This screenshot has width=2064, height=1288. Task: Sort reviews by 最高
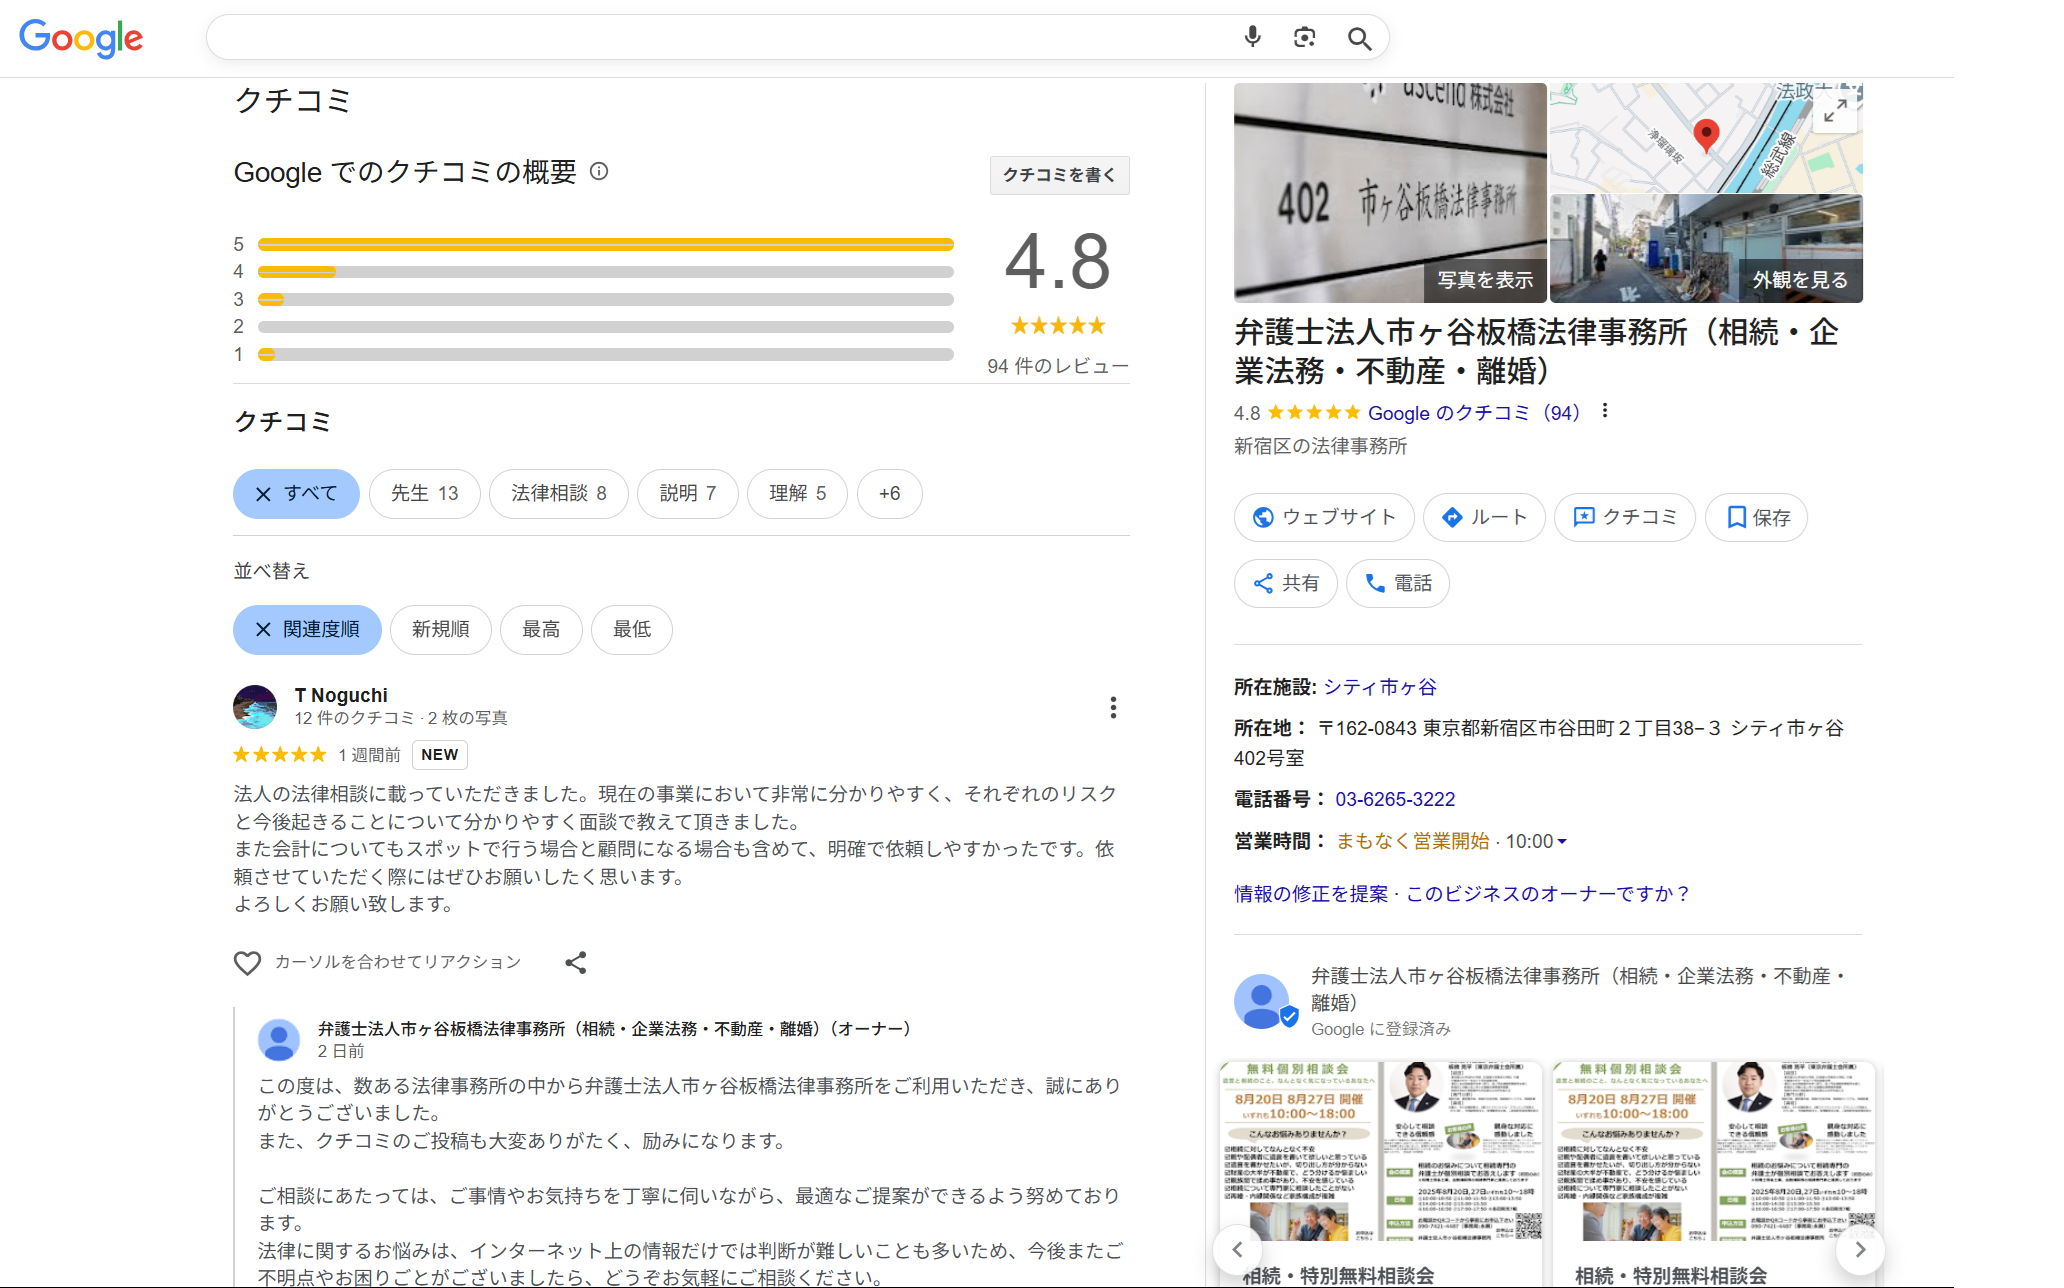tap(541, 630)
